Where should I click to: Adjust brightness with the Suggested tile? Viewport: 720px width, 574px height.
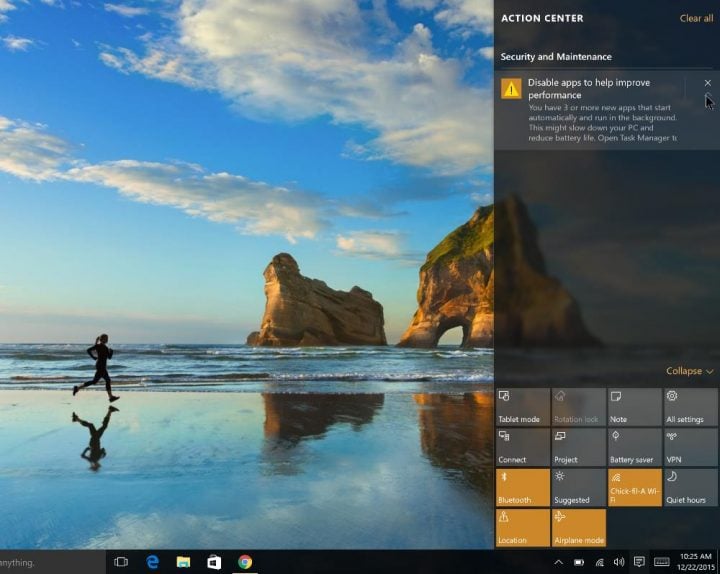[578, 487]
